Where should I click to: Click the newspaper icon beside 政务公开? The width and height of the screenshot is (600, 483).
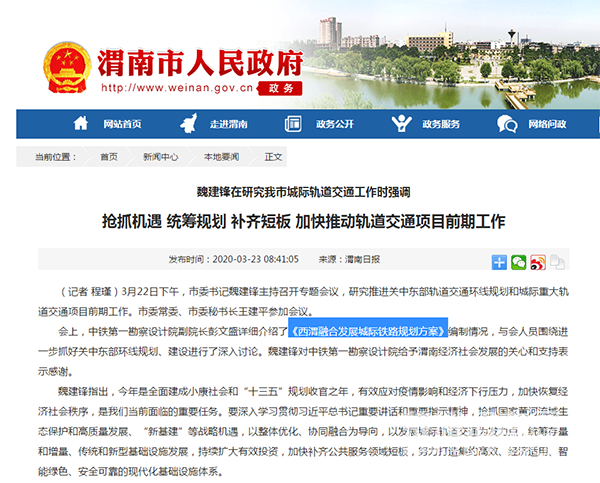(293, 124)
